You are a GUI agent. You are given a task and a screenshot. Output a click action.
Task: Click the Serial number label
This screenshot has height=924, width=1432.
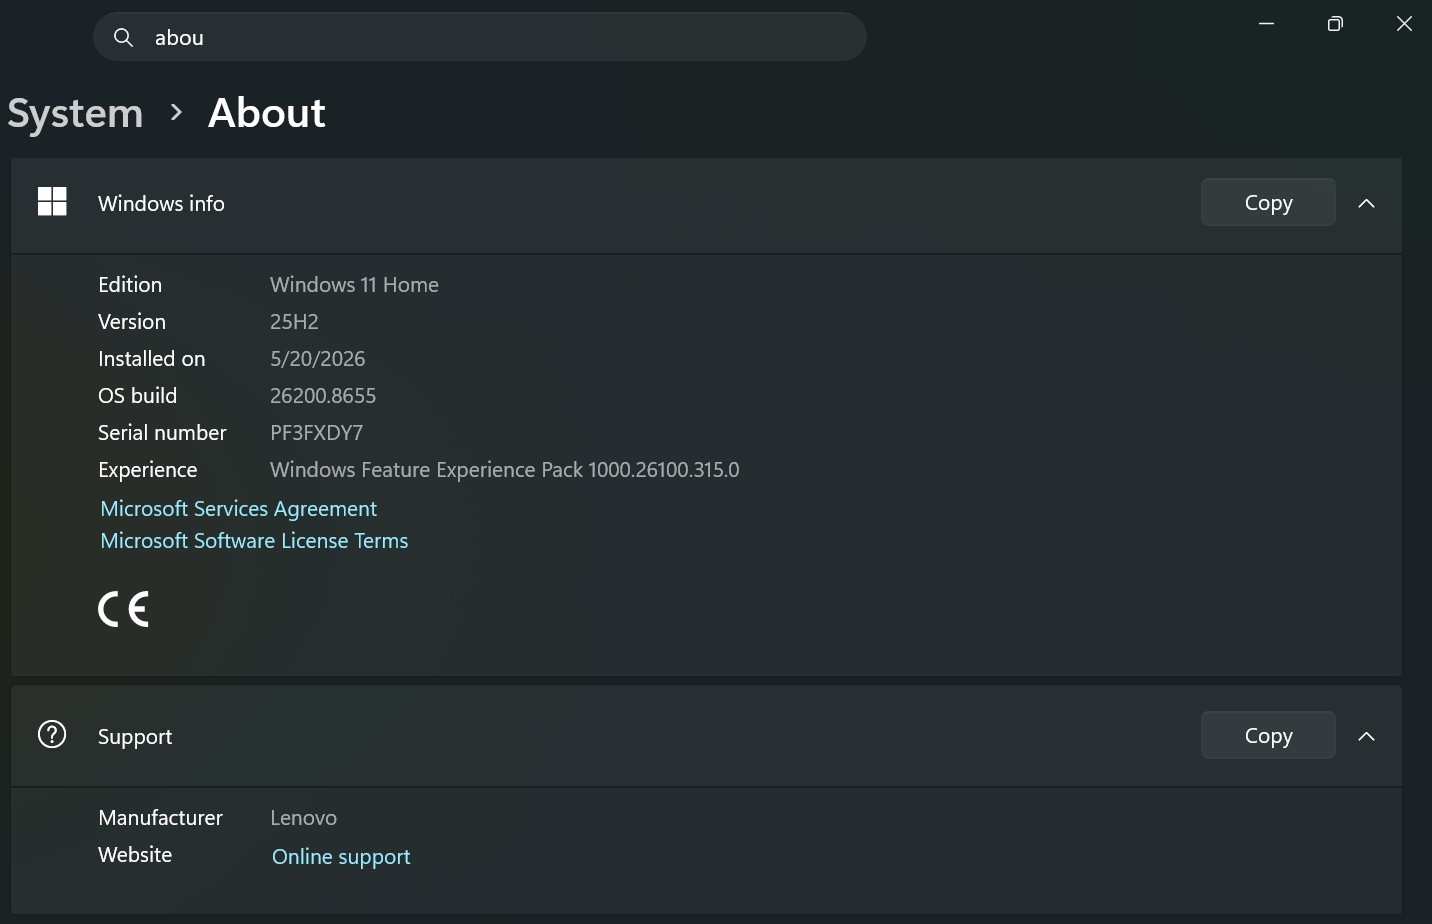[x=162, y=433]
